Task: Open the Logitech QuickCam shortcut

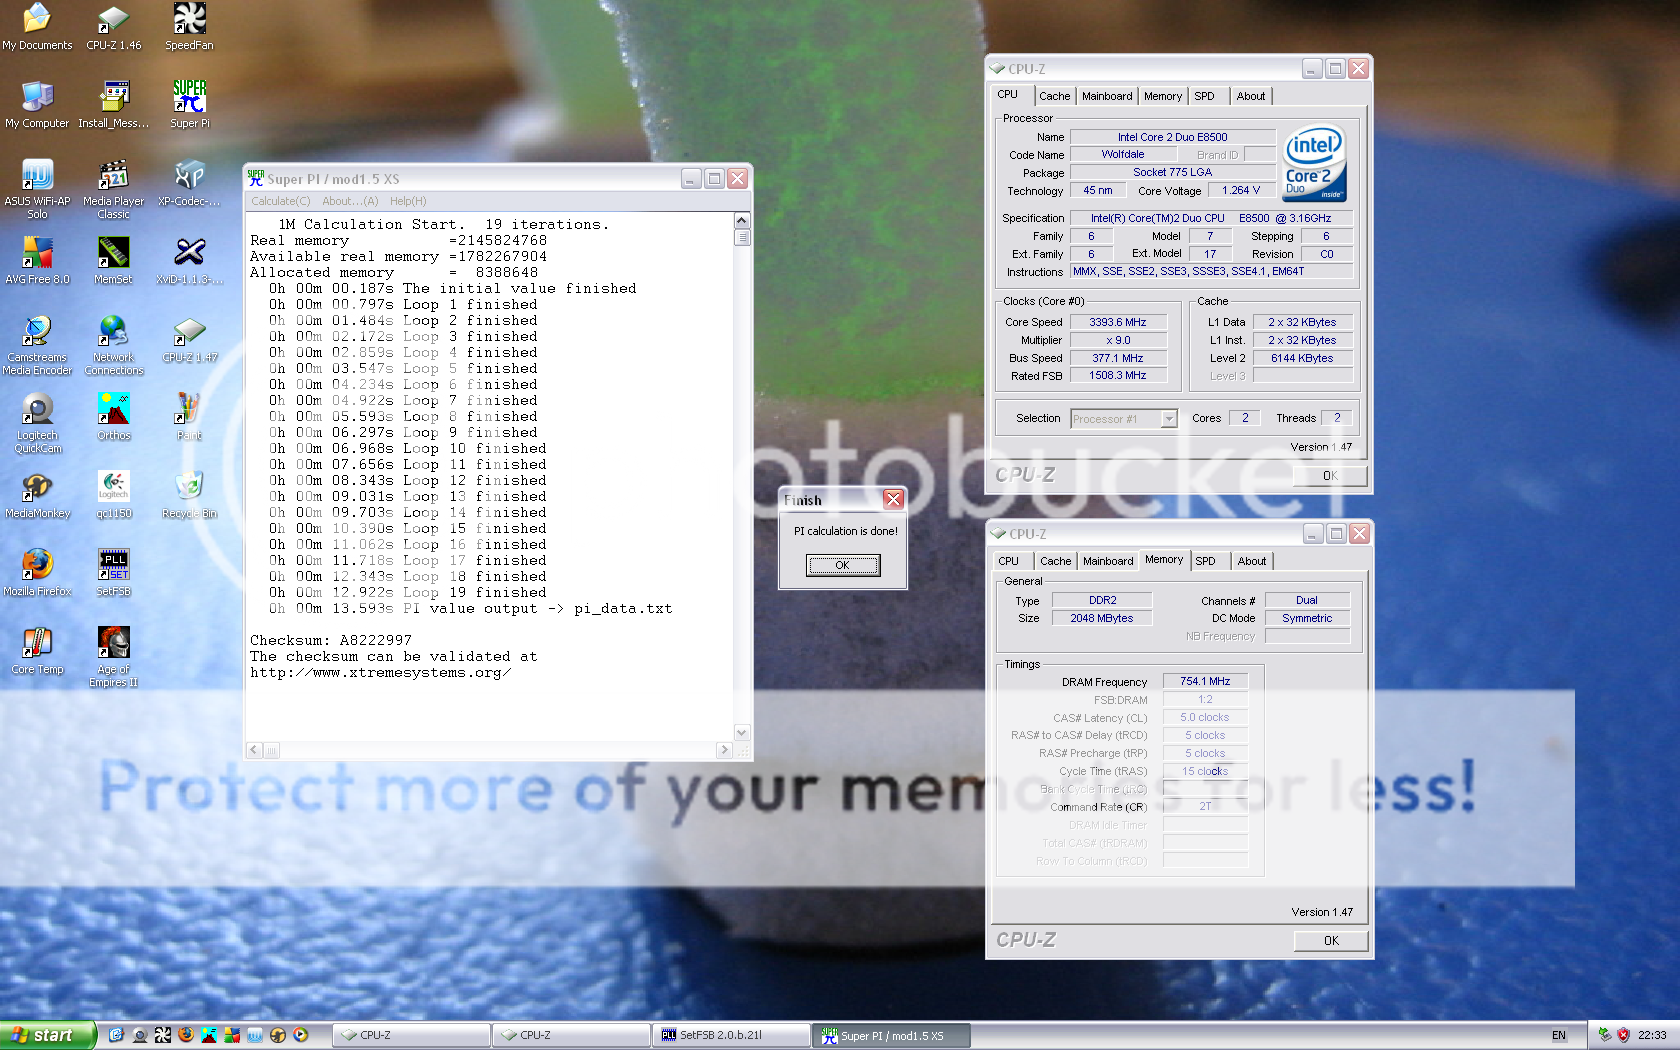Action: point(37,422)
